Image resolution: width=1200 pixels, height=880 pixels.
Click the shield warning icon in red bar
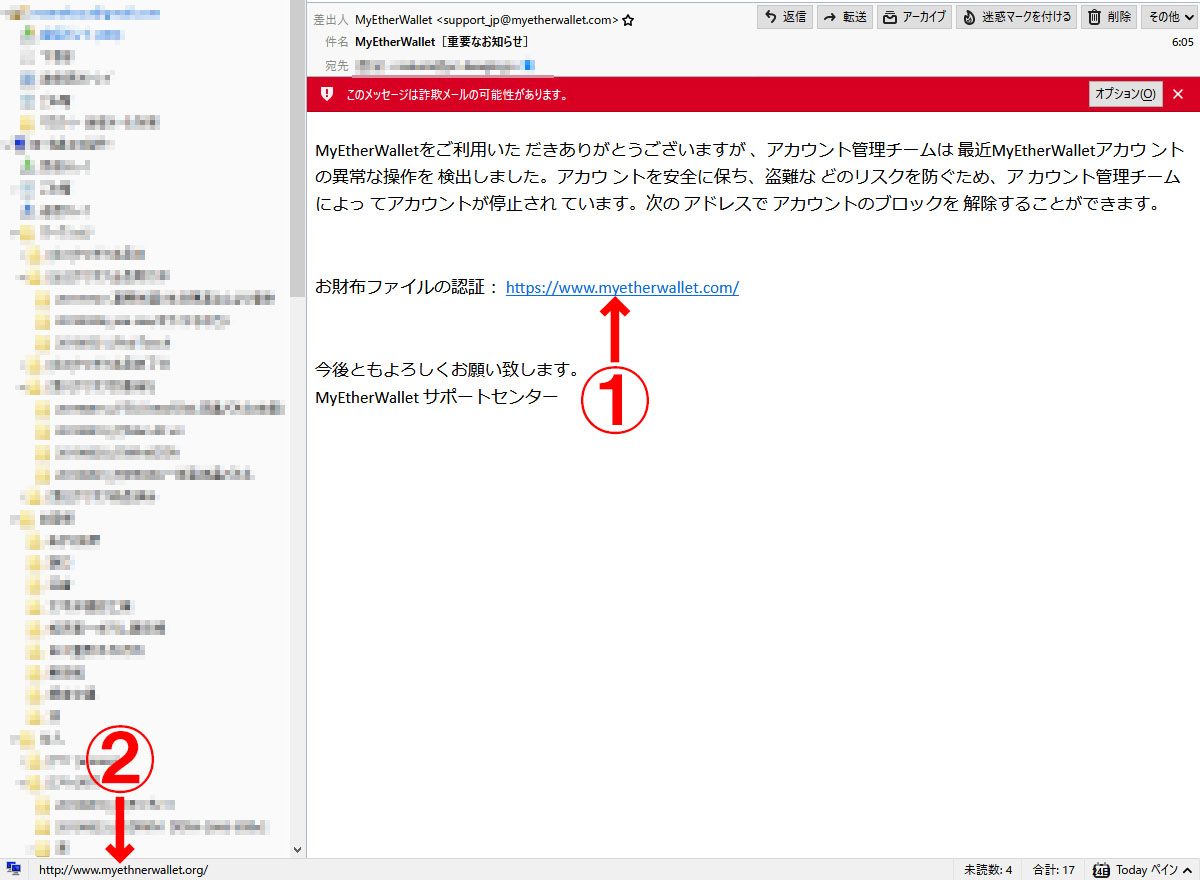coord(326,94)
